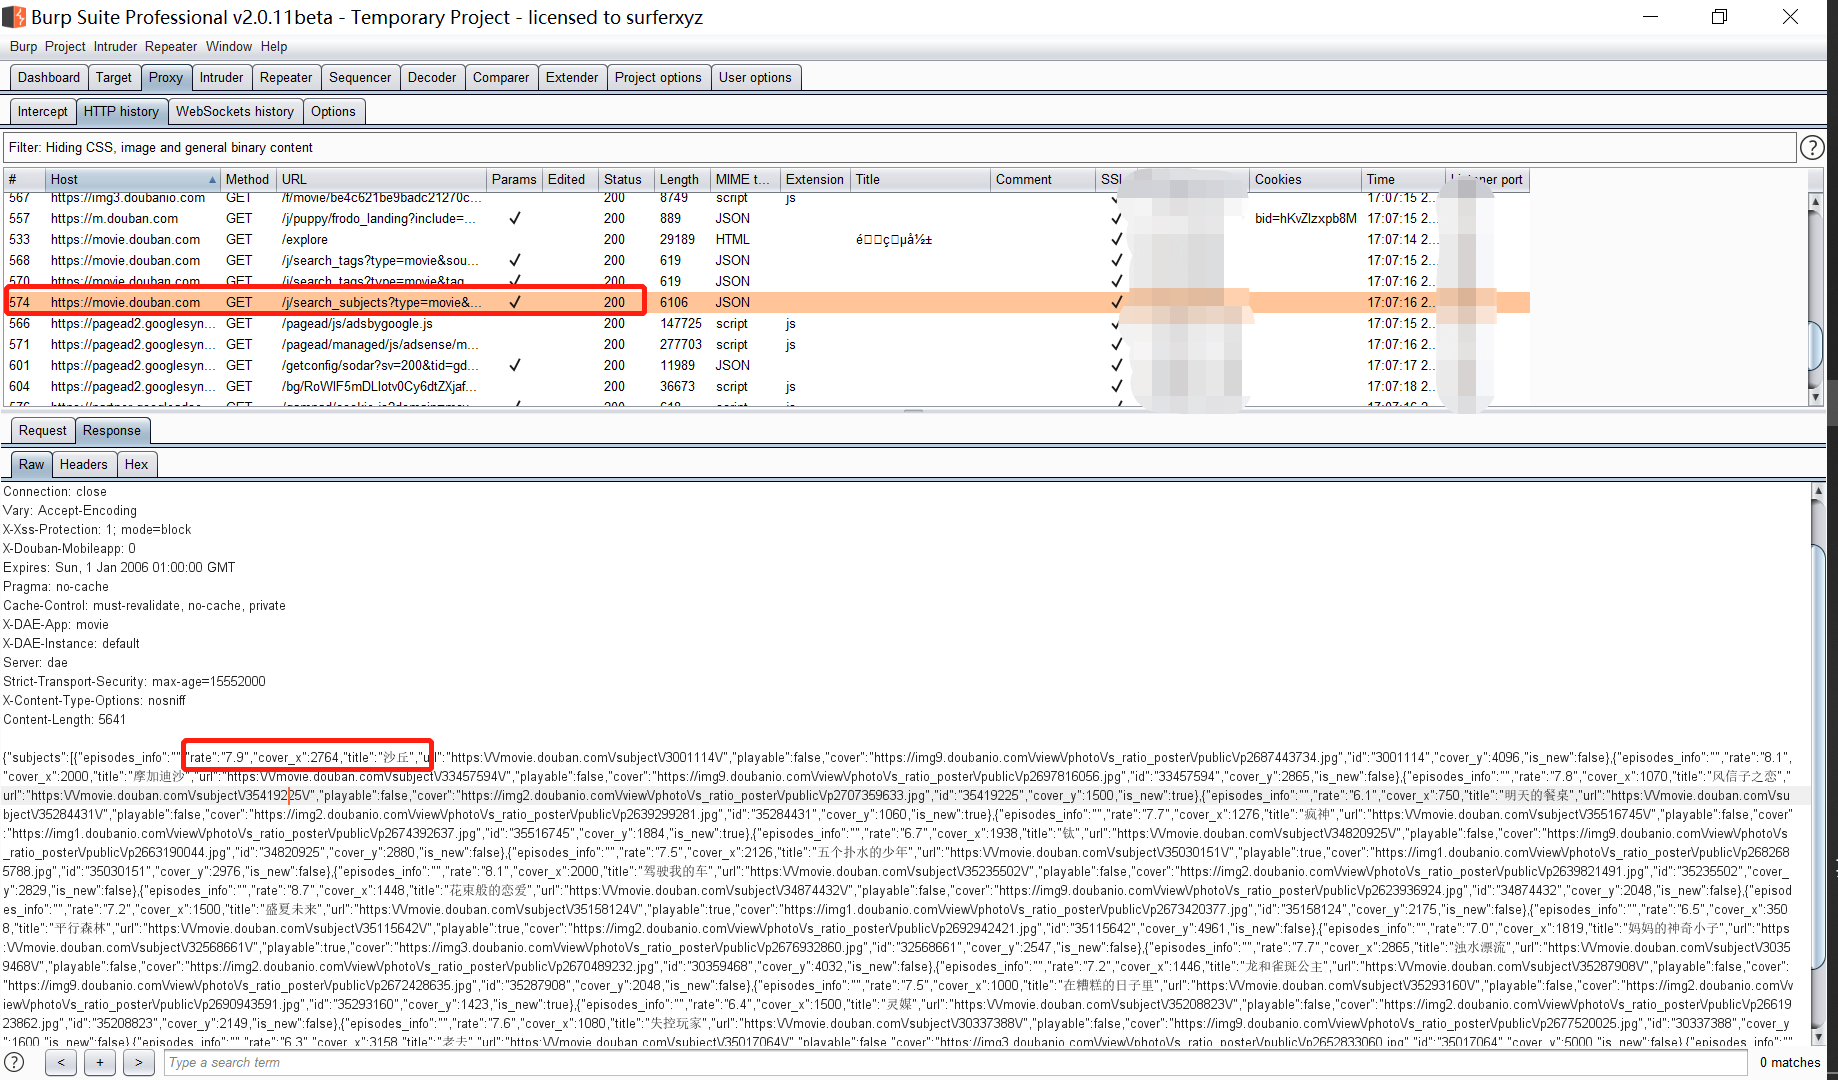
Task: Switch to the Repeater tool tab
Action: (x=286, y=77)
